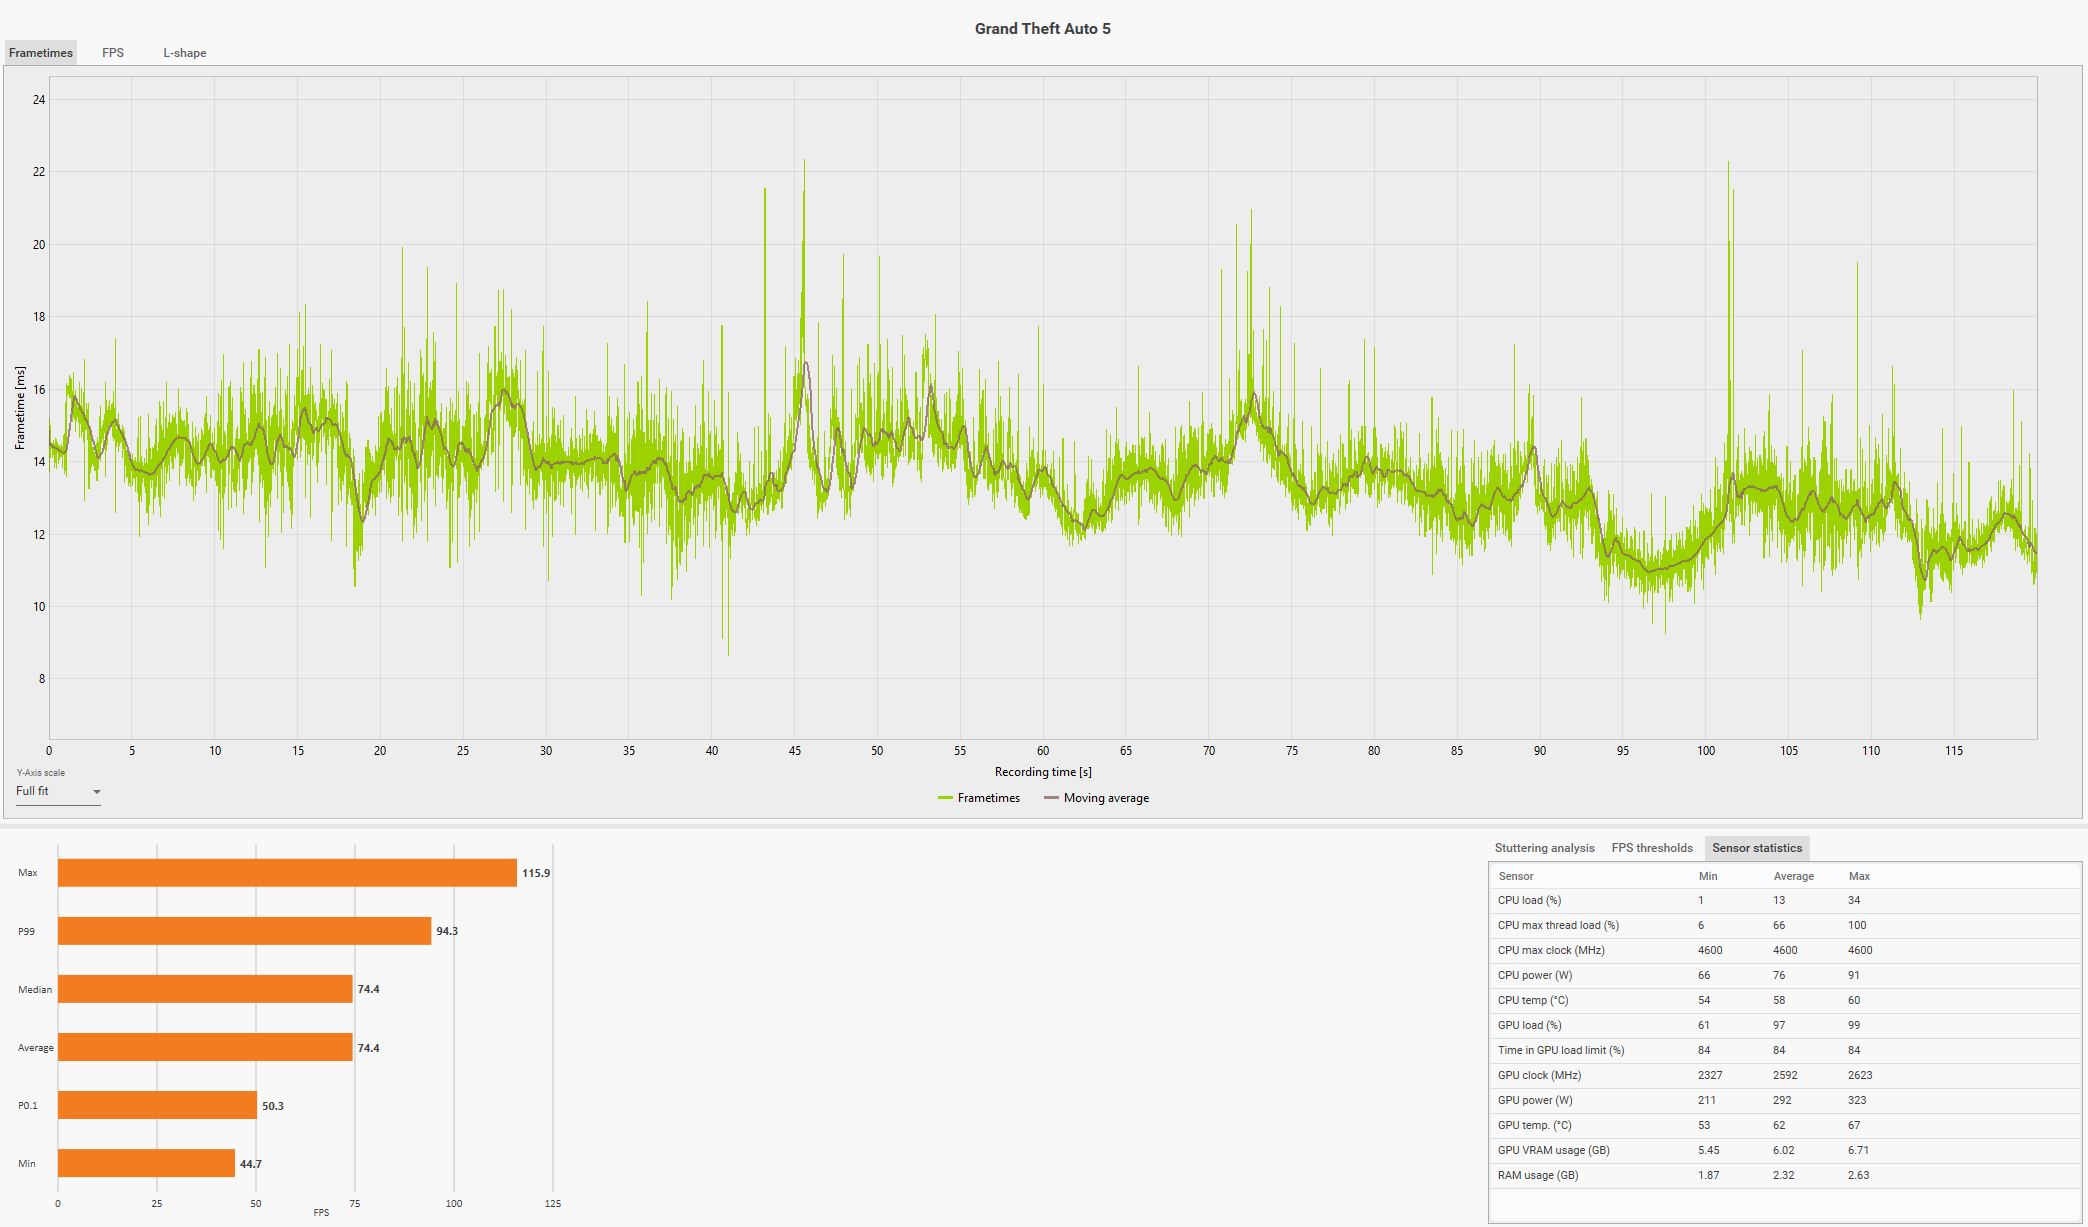The height and width of the screenshot is (1227, 2088).
Task: Select the GPU temp. (°C) row
Action: coord(1785,1125)
